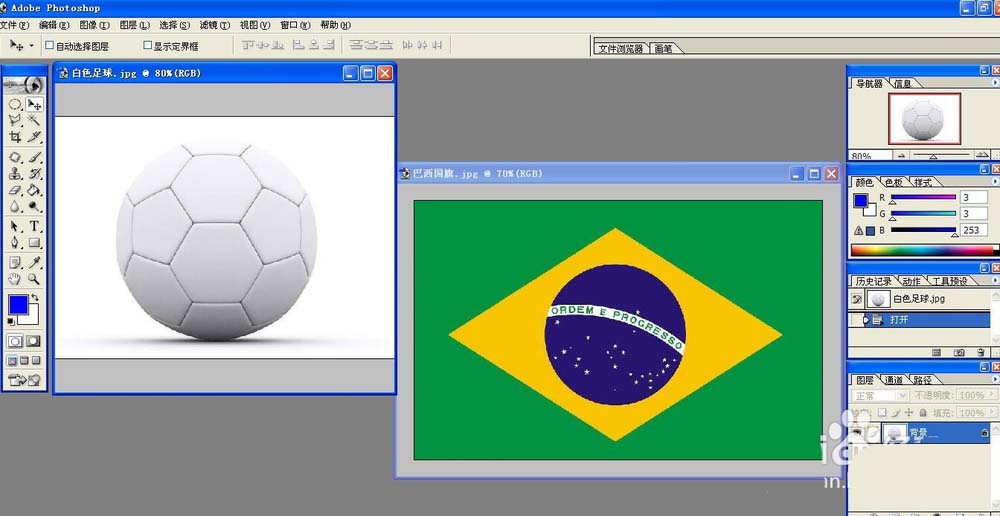Select the History Brush tool
This screenshot has width=1000, height=516.
[x=34, y=173]
